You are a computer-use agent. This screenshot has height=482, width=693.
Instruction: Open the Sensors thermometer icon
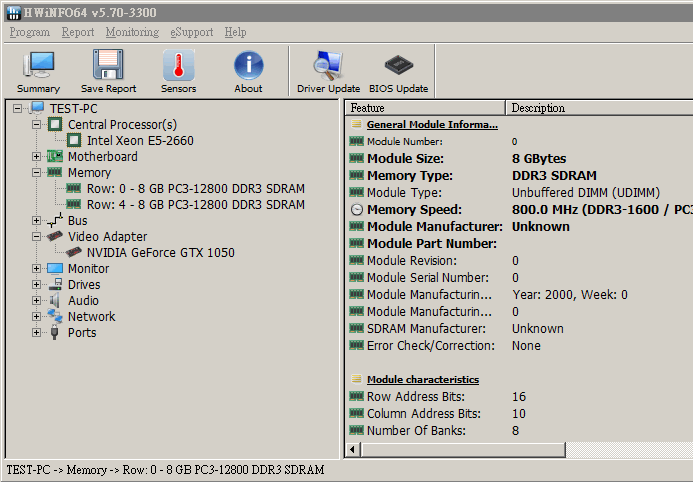(x=179, y=71)
